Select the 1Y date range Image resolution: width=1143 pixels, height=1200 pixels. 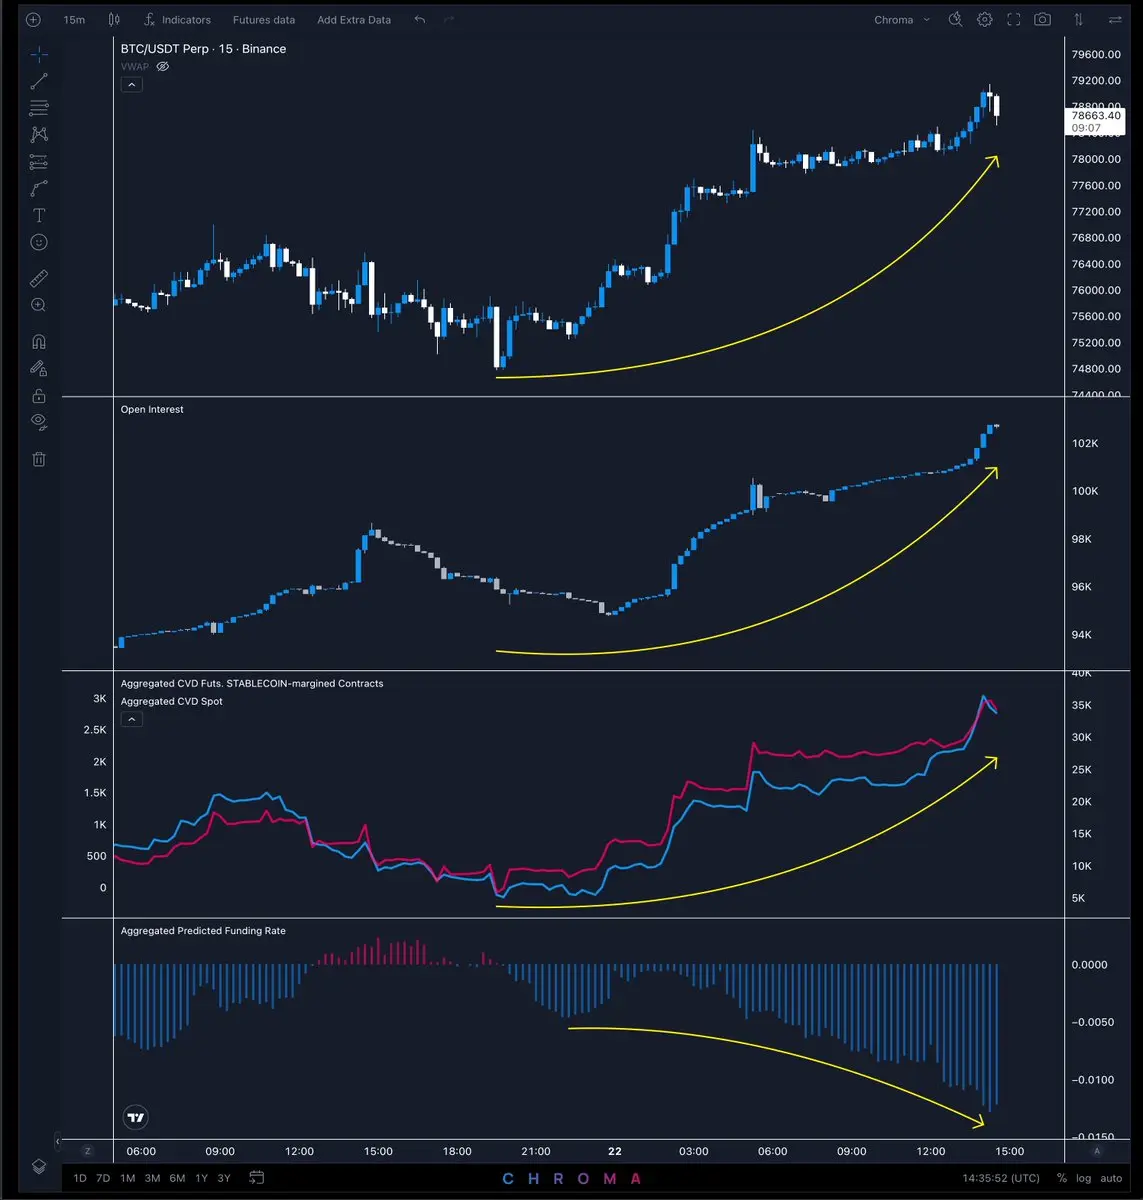[201, 1178]
